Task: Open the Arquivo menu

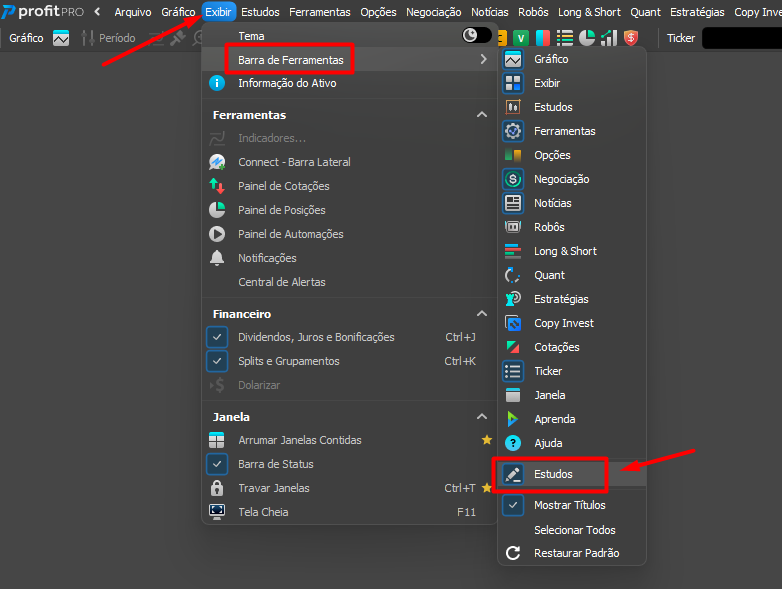Action: tap(133, 12)
